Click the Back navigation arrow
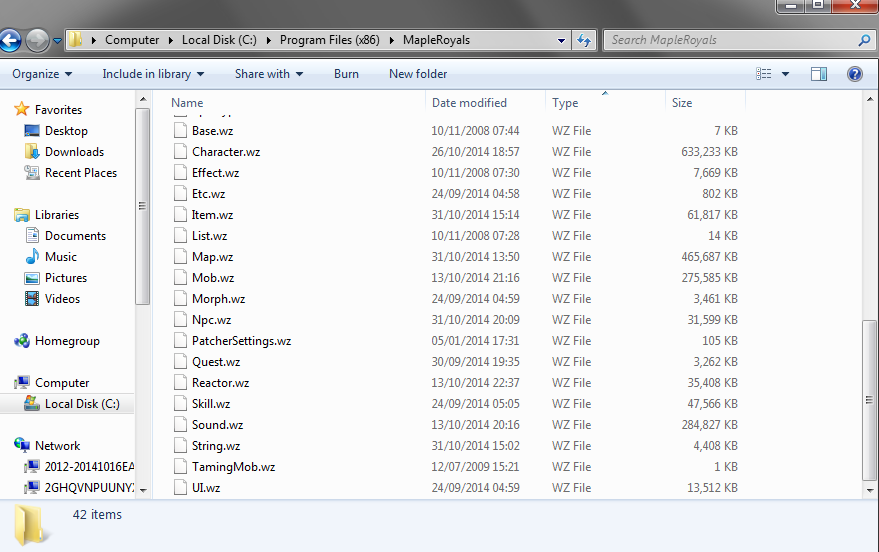 (10, 40)
